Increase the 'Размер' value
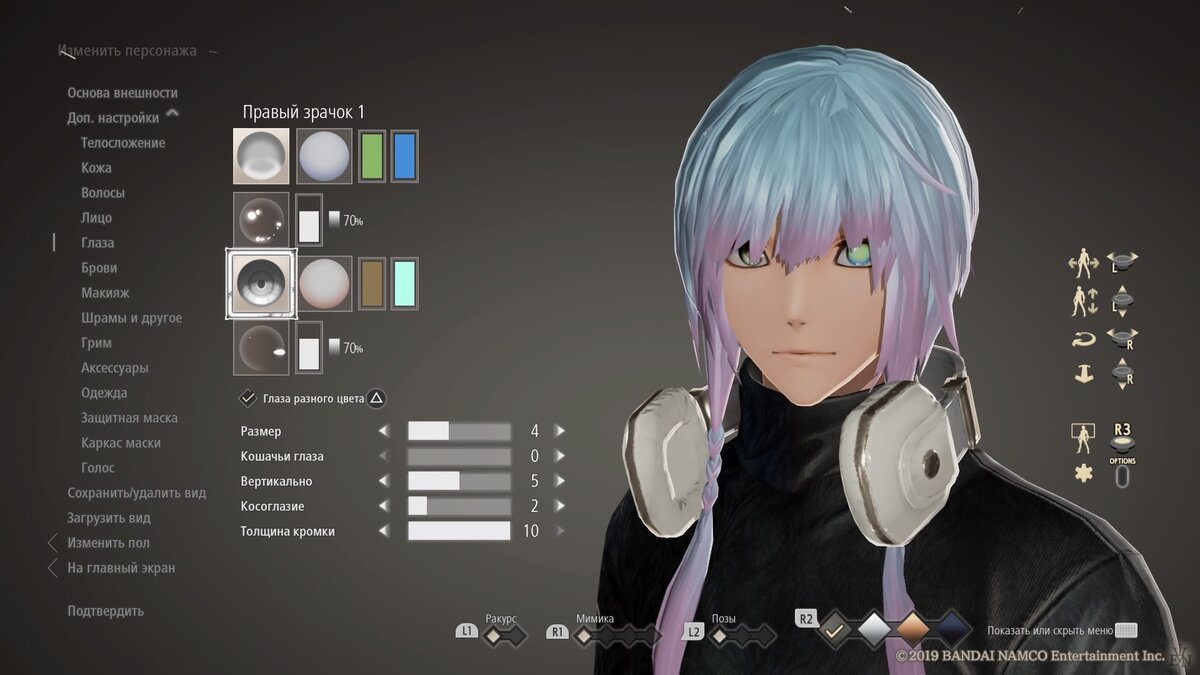The height and width of the screenshot is (675, 1200). (x=560, y=431)
